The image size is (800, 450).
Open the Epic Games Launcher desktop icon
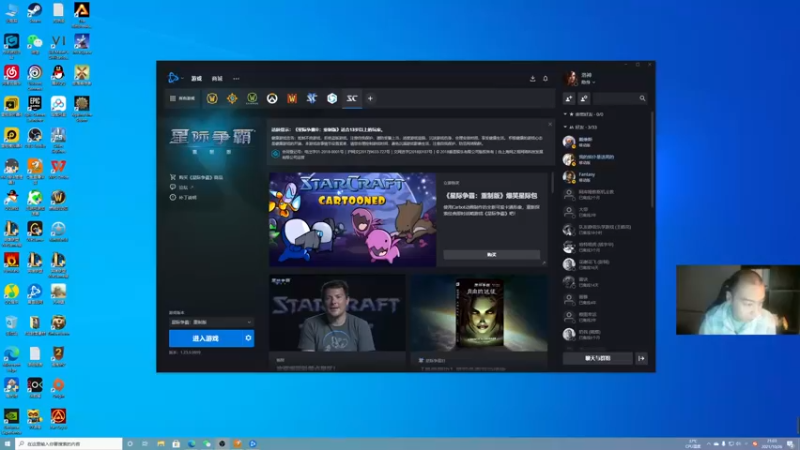point(35,108)
